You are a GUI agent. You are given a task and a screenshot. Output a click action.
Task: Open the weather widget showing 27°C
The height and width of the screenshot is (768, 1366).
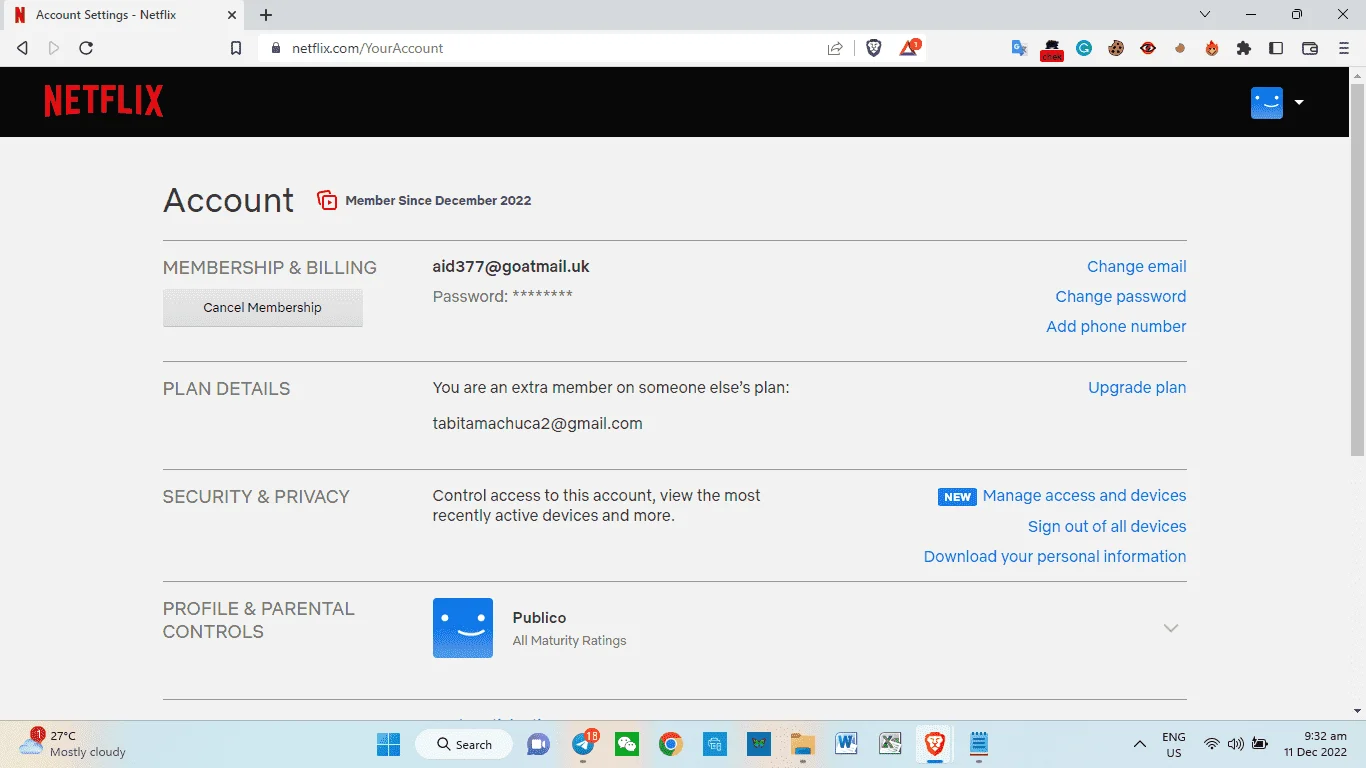(x=70, y=744)
